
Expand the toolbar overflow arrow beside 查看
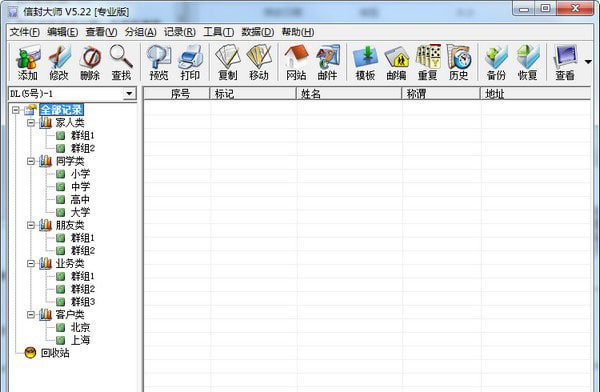(x=588, y=62)
